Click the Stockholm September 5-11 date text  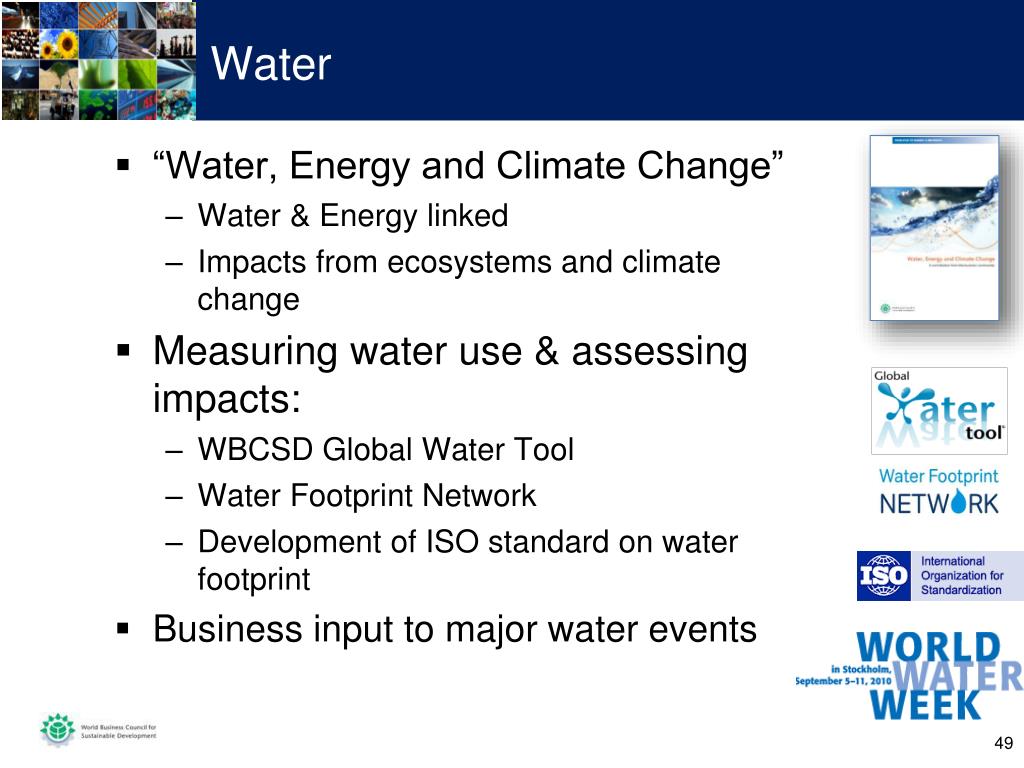843,675
